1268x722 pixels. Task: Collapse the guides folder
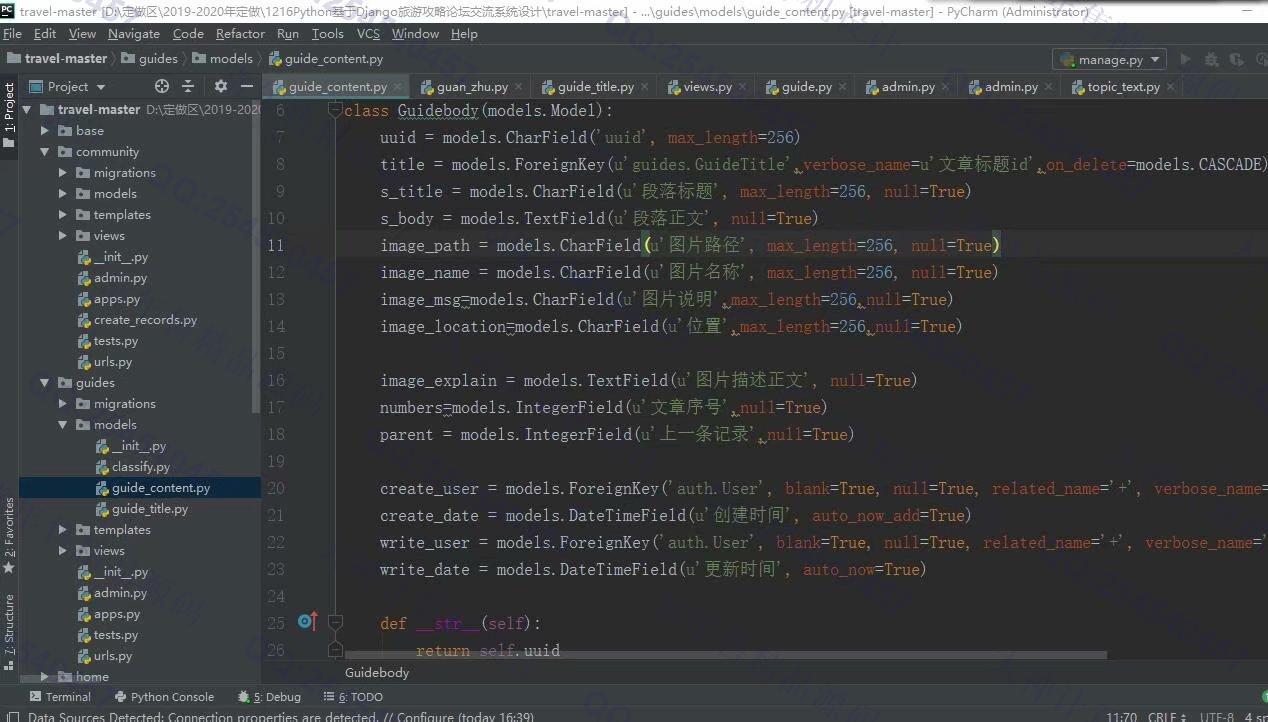tap(45, 383)
